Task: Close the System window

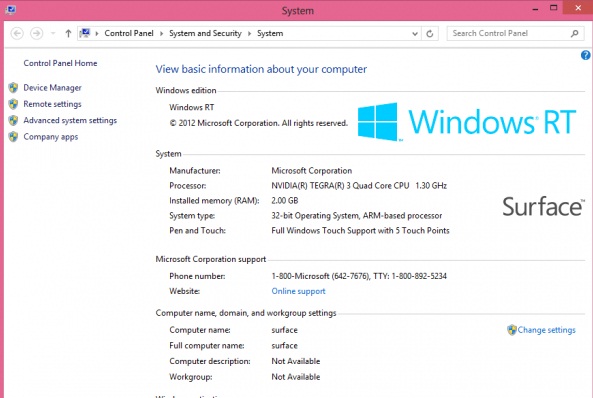Action: tap(577, 8)
